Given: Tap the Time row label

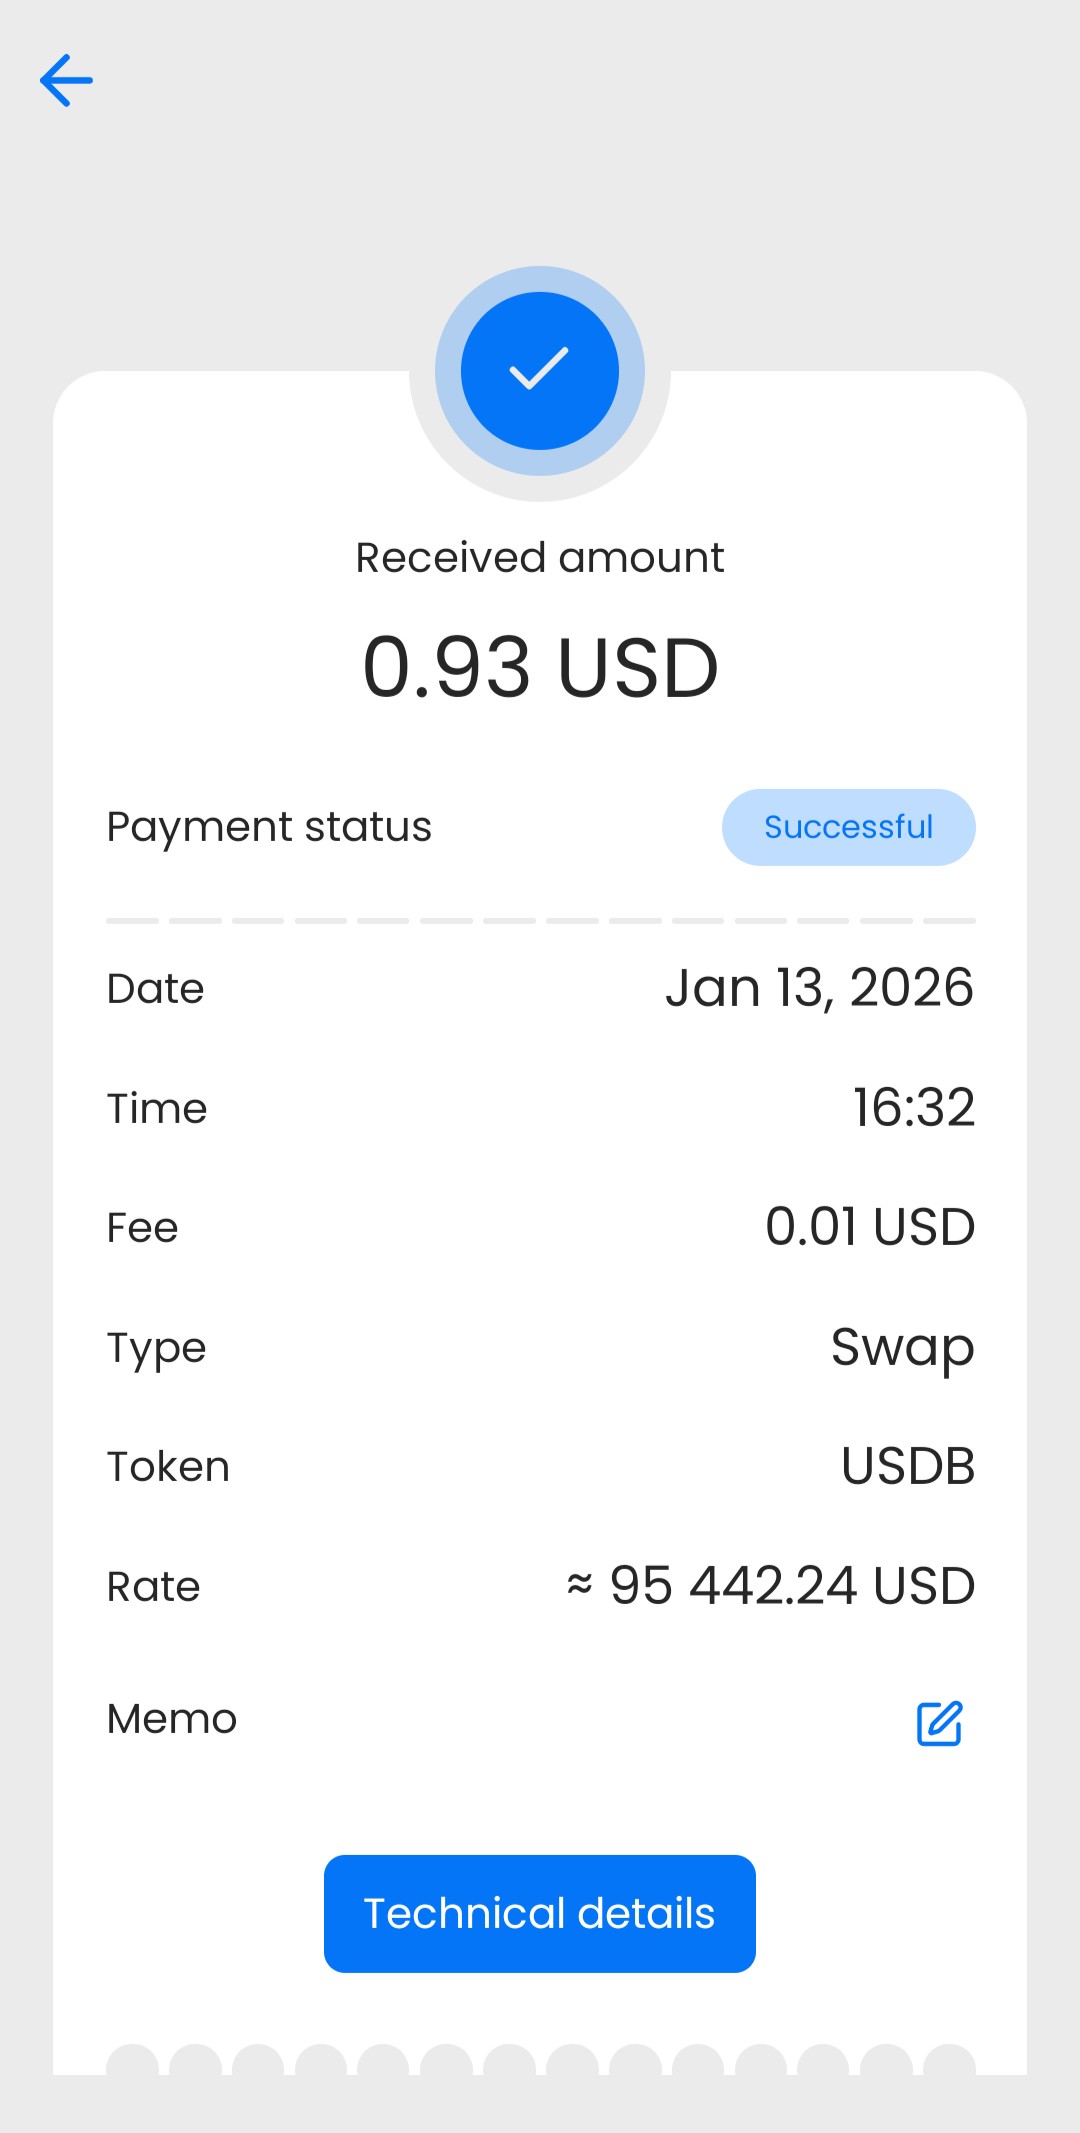Looking at the screenshot, I should click(x=157, y=1109).
